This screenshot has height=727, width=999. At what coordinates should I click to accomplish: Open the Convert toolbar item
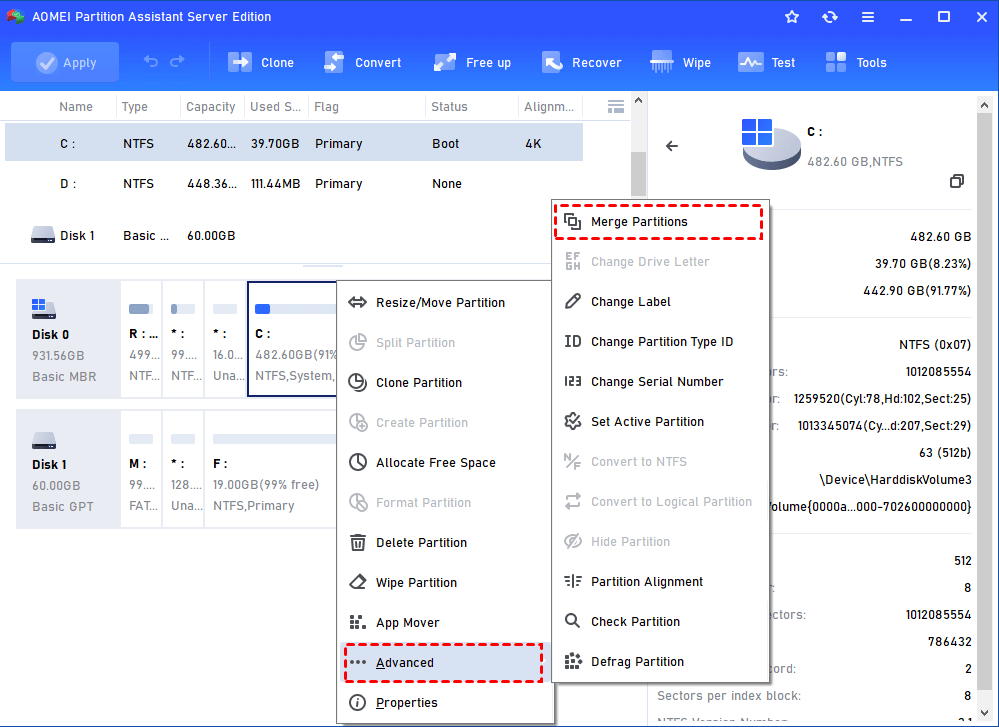pos(363,62)
